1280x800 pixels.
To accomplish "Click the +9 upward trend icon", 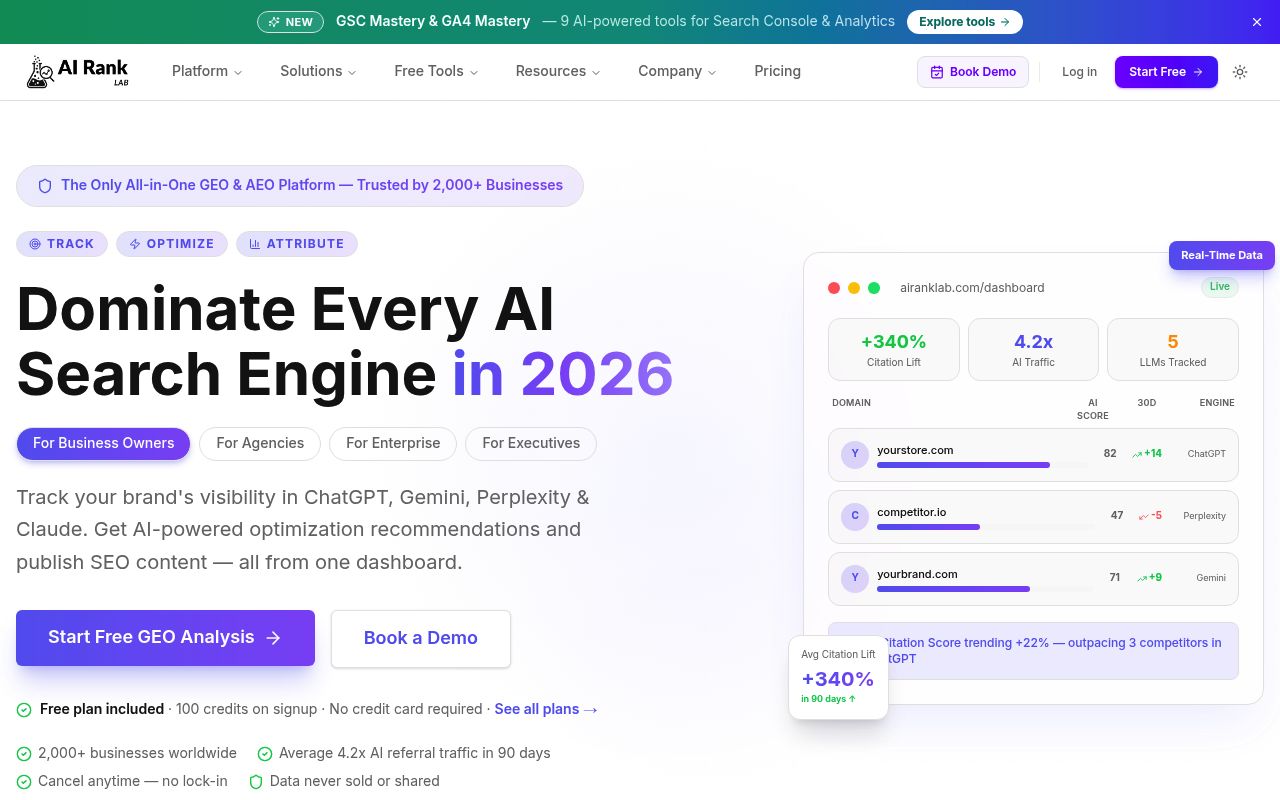I will click(1142, 578).
